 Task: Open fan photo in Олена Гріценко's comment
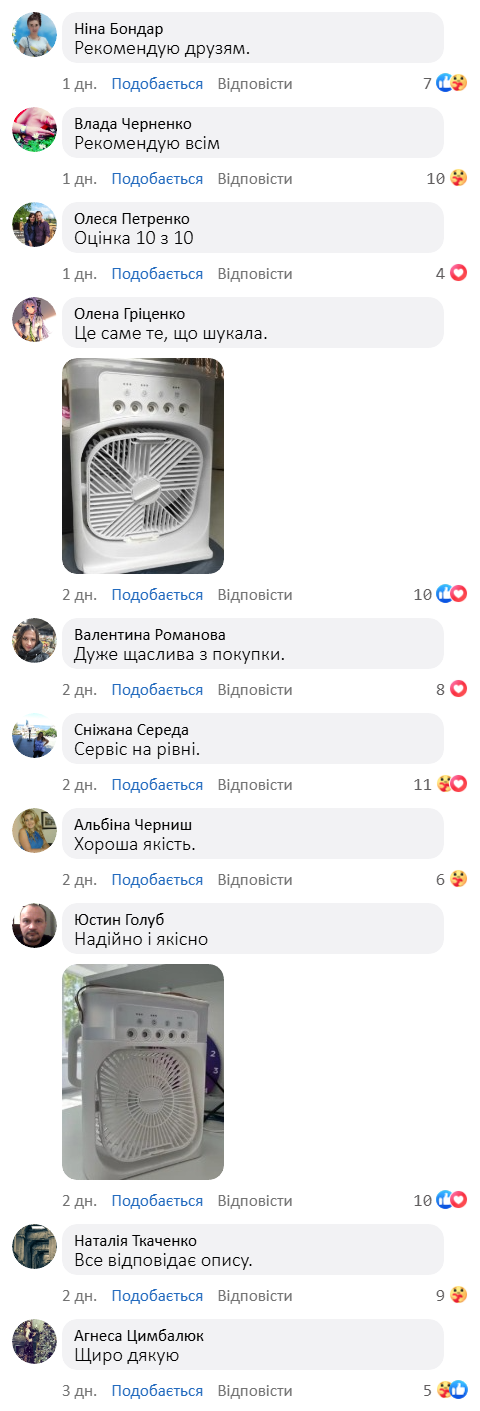(143, 466)
